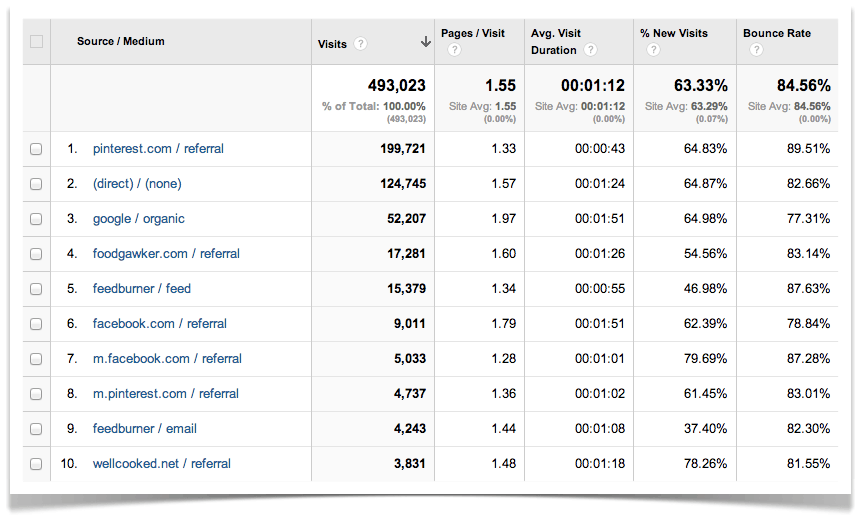Viewport: 861px width, 523px height.
Task: Open the m.pinterest.com / referral link
Action: click(165, 394)
